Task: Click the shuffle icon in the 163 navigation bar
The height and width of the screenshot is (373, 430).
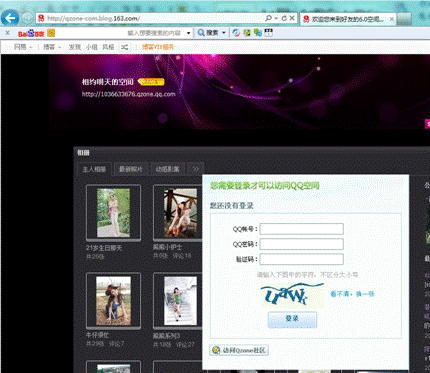Action: [125, 47]
